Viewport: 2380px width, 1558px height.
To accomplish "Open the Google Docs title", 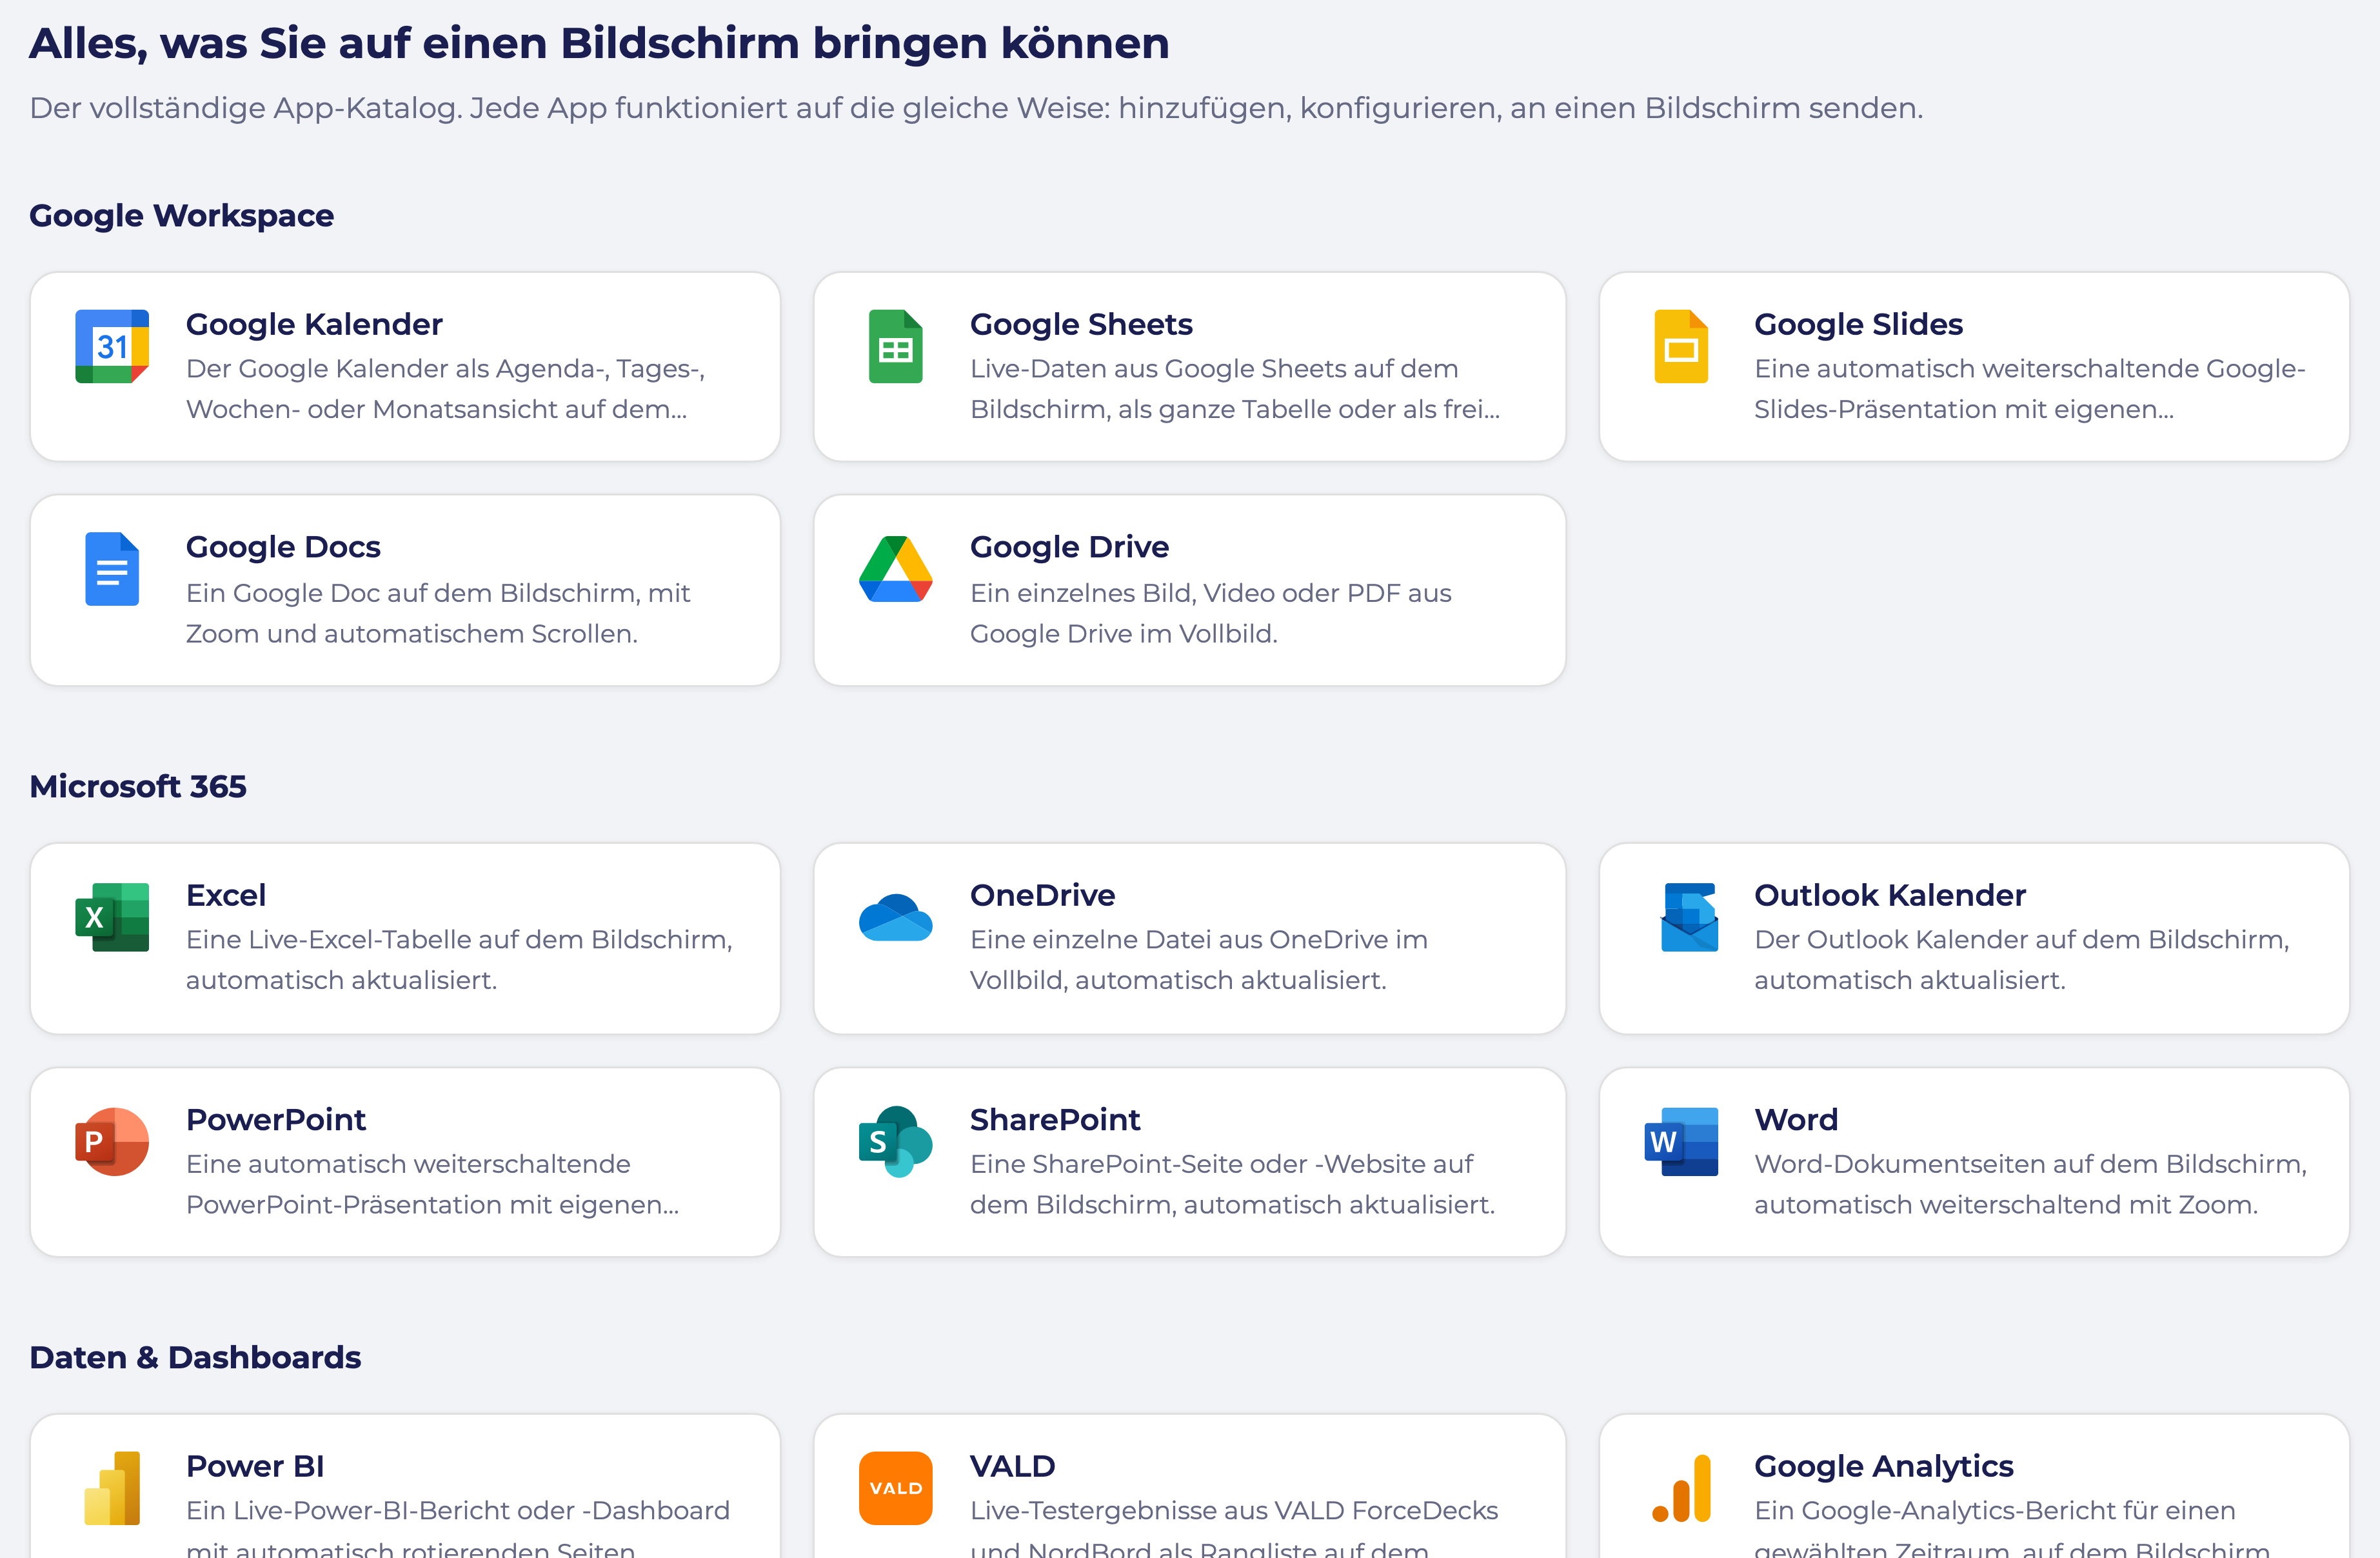I will (x=283, y=547).
